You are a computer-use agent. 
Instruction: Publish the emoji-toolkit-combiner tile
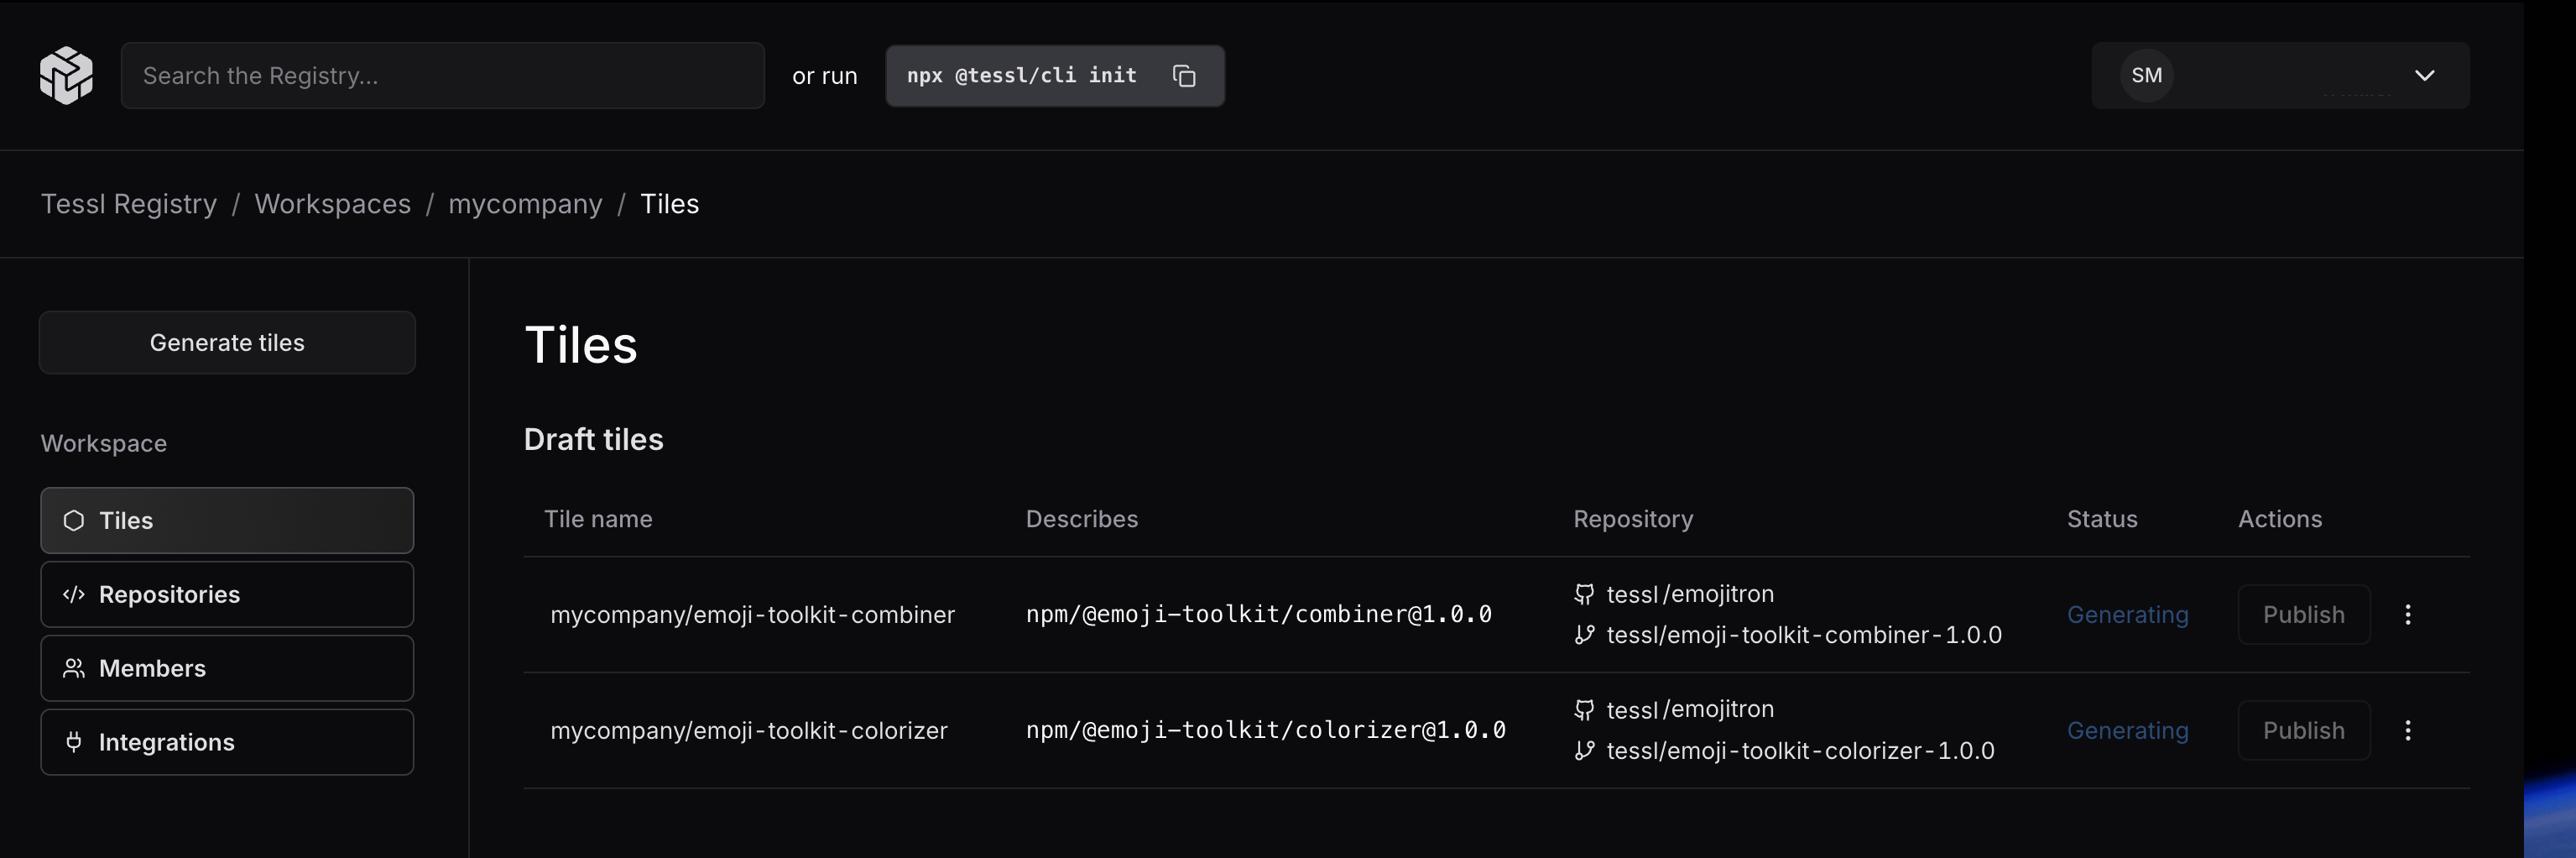click(2303, 615)
